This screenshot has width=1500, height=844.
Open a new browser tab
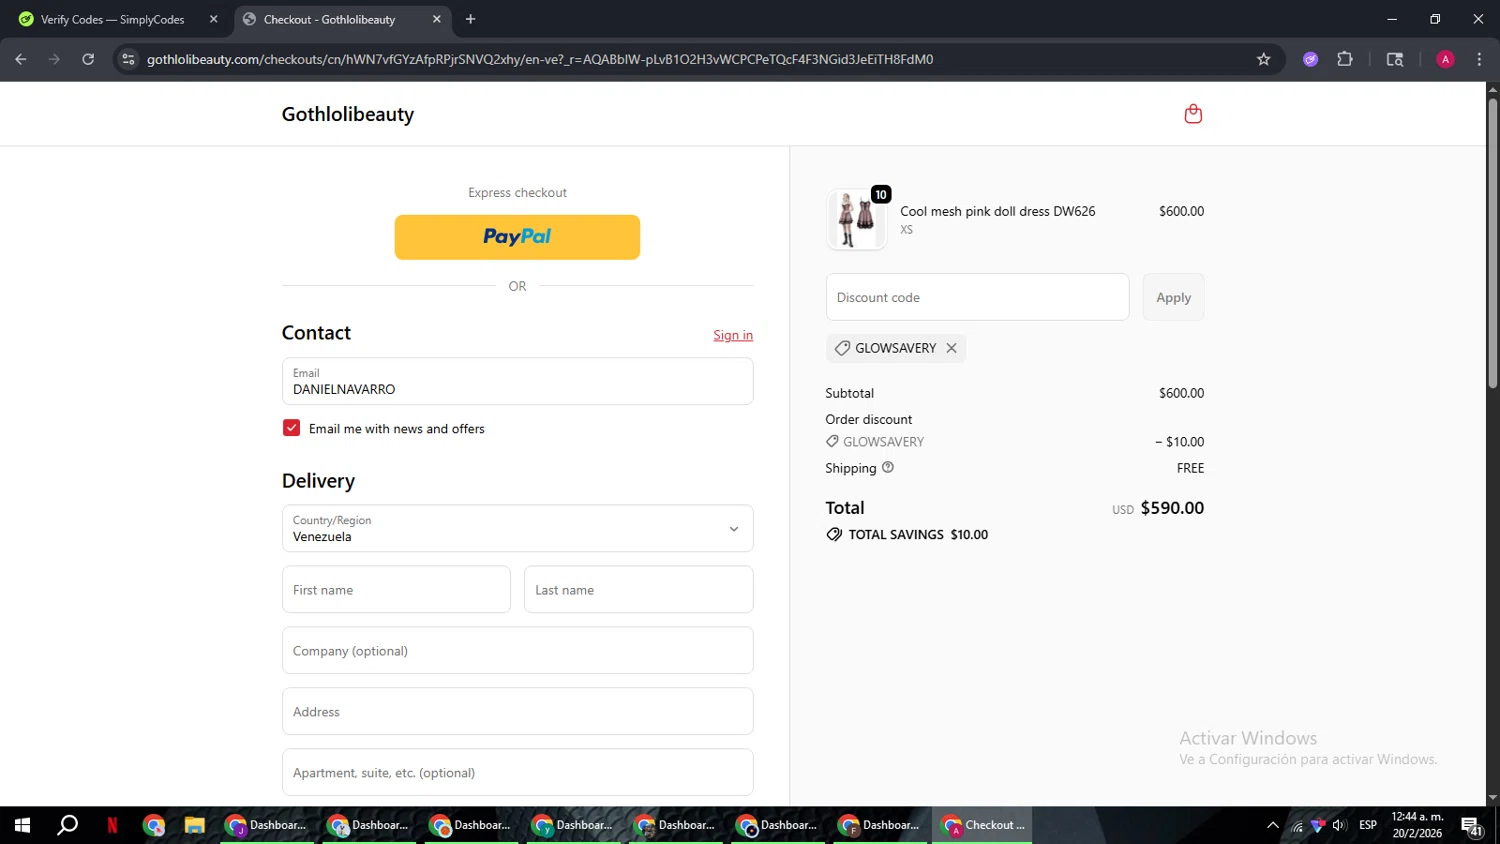pyautogui.click(x=470, y=19)
